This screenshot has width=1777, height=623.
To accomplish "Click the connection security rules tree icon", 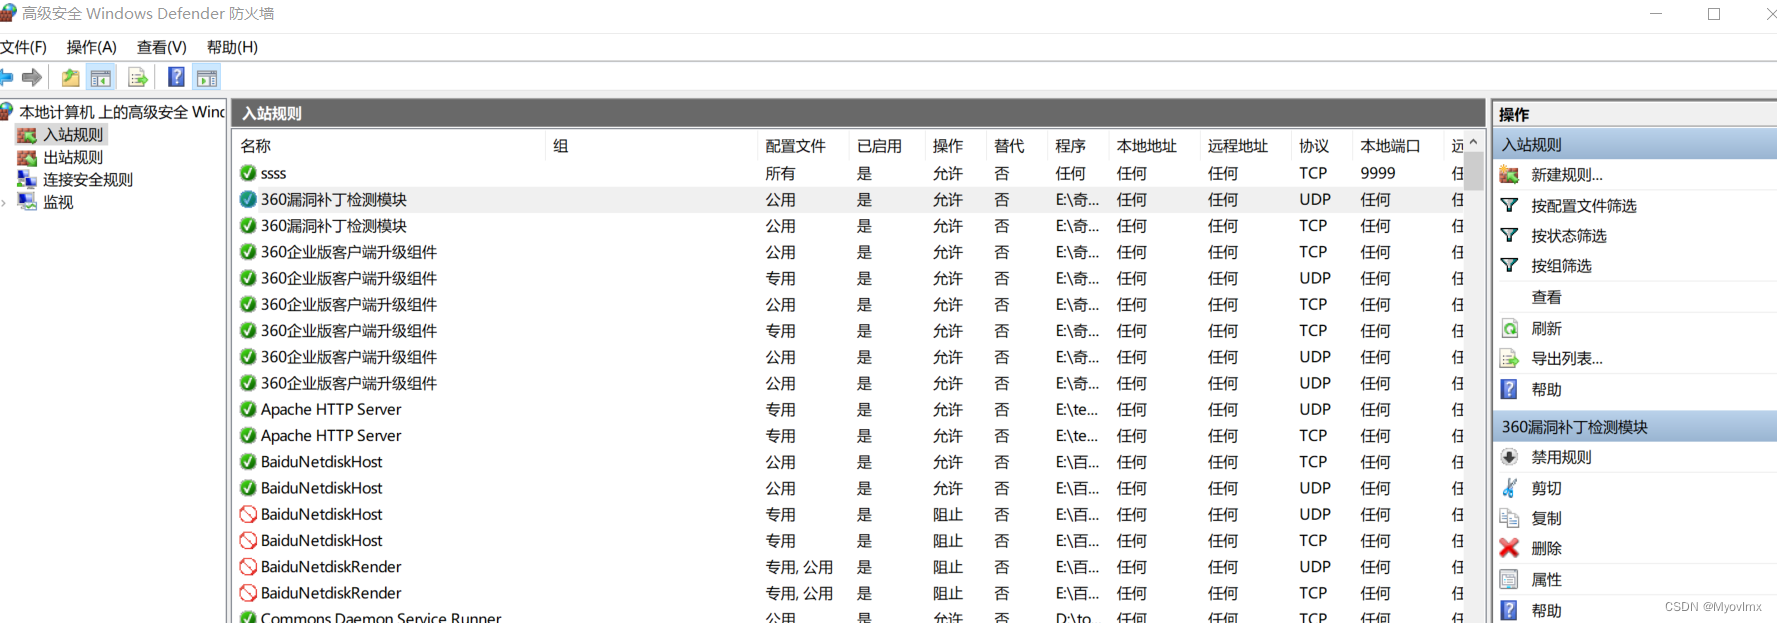I will tap(27, 179).
